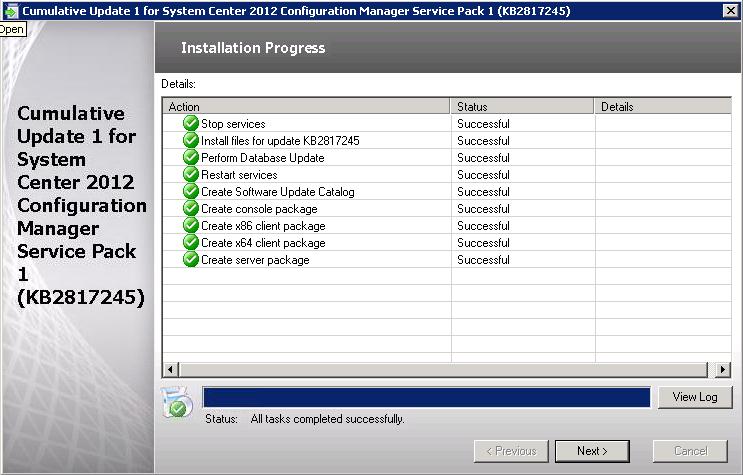Sort by the Action column header

point(306,107)
